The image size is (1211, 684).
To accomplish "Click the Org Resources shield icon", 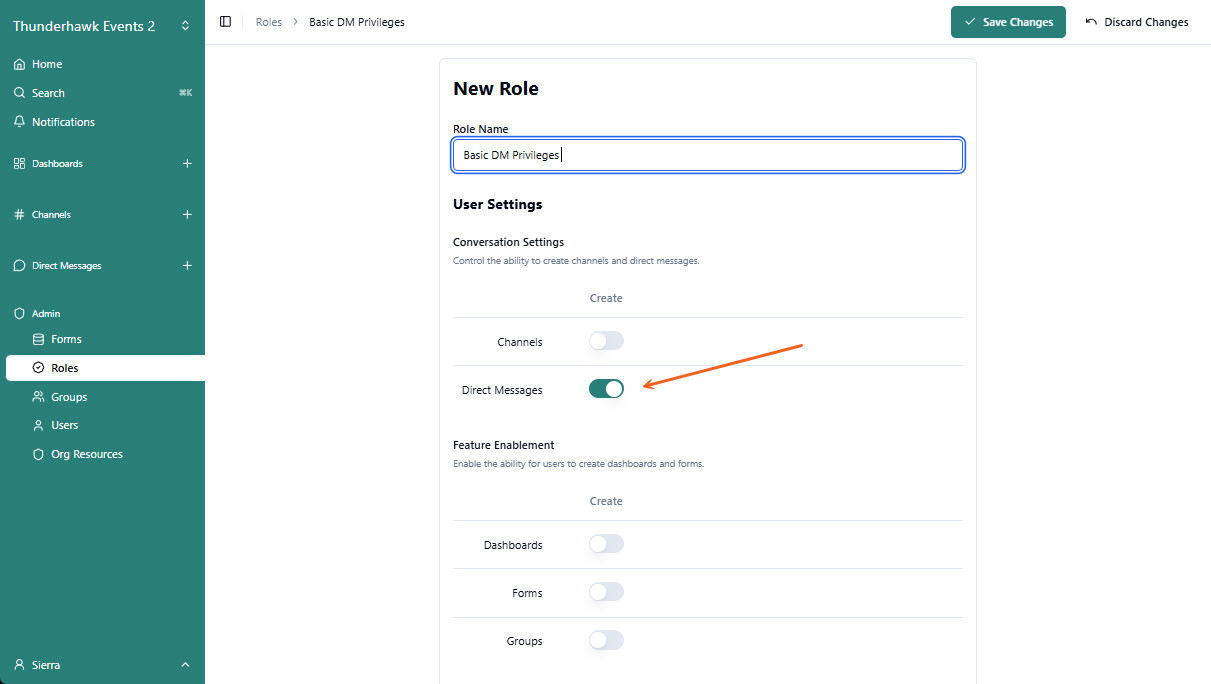I will click(38, 454).
